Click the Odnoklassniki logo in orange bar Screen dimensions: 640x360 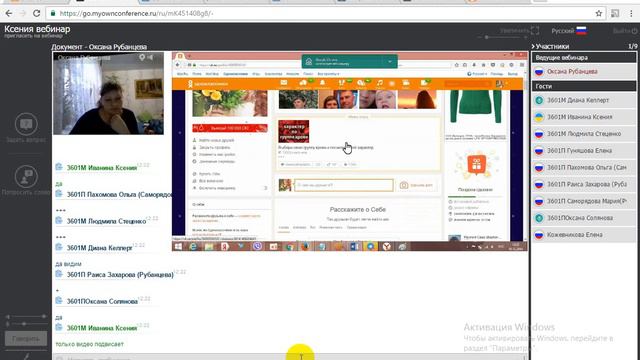point(208,84)
